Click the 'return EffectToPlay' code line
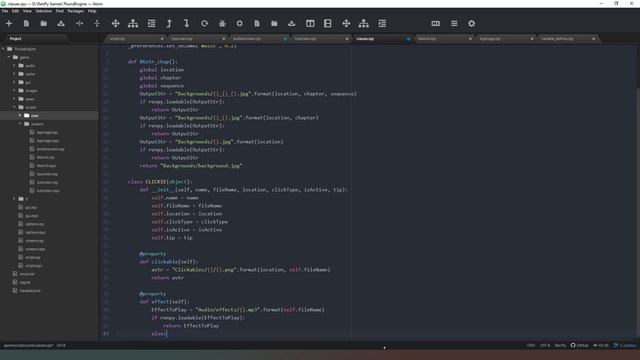Image resolution: width=640 pixels, height=360 pixels. (x=191, y=326)
